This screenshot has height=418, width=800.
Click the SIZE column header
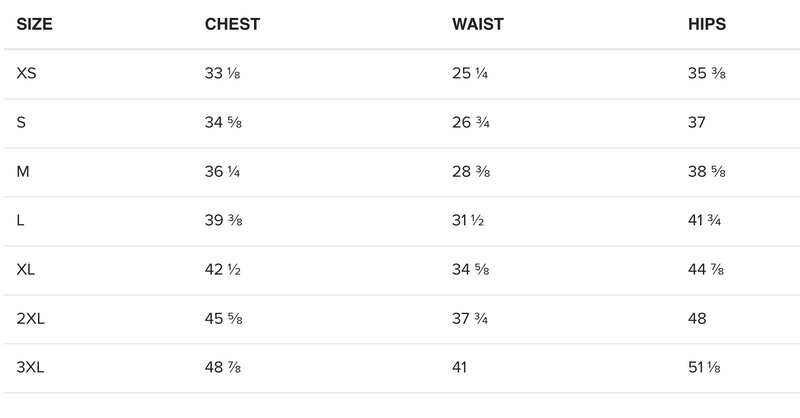click(x=34, y=25)
